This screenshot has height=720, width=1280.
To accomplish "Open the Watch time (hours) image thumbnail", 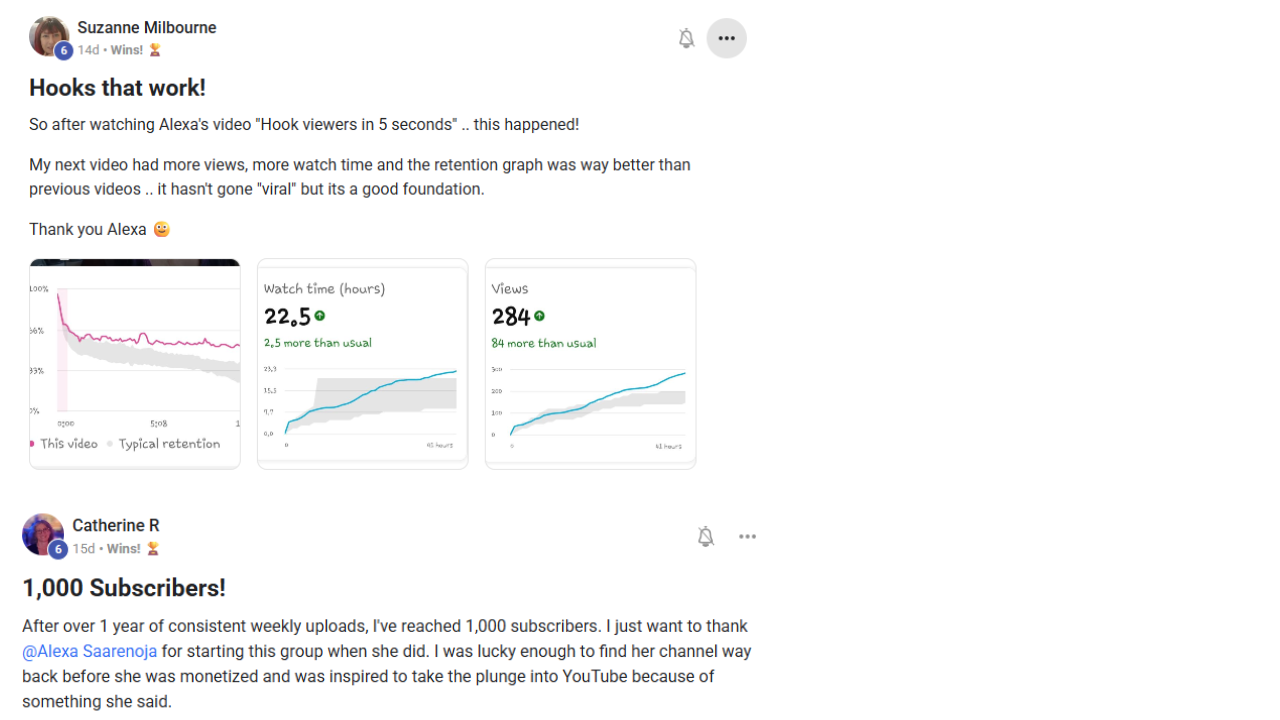I will [x=363, y=364].
